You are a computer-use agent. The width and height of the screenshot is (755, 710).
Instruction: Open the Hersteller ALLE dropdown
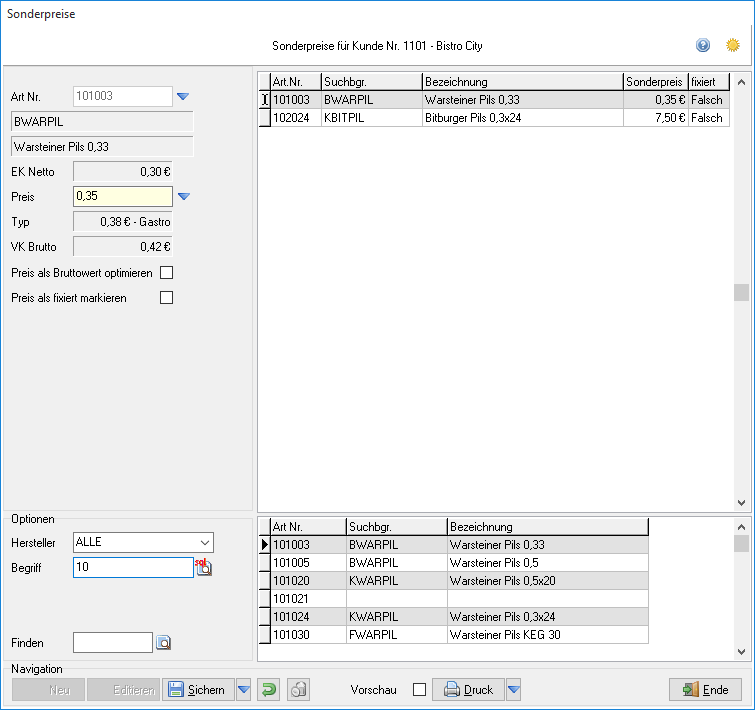click(143, 542)
